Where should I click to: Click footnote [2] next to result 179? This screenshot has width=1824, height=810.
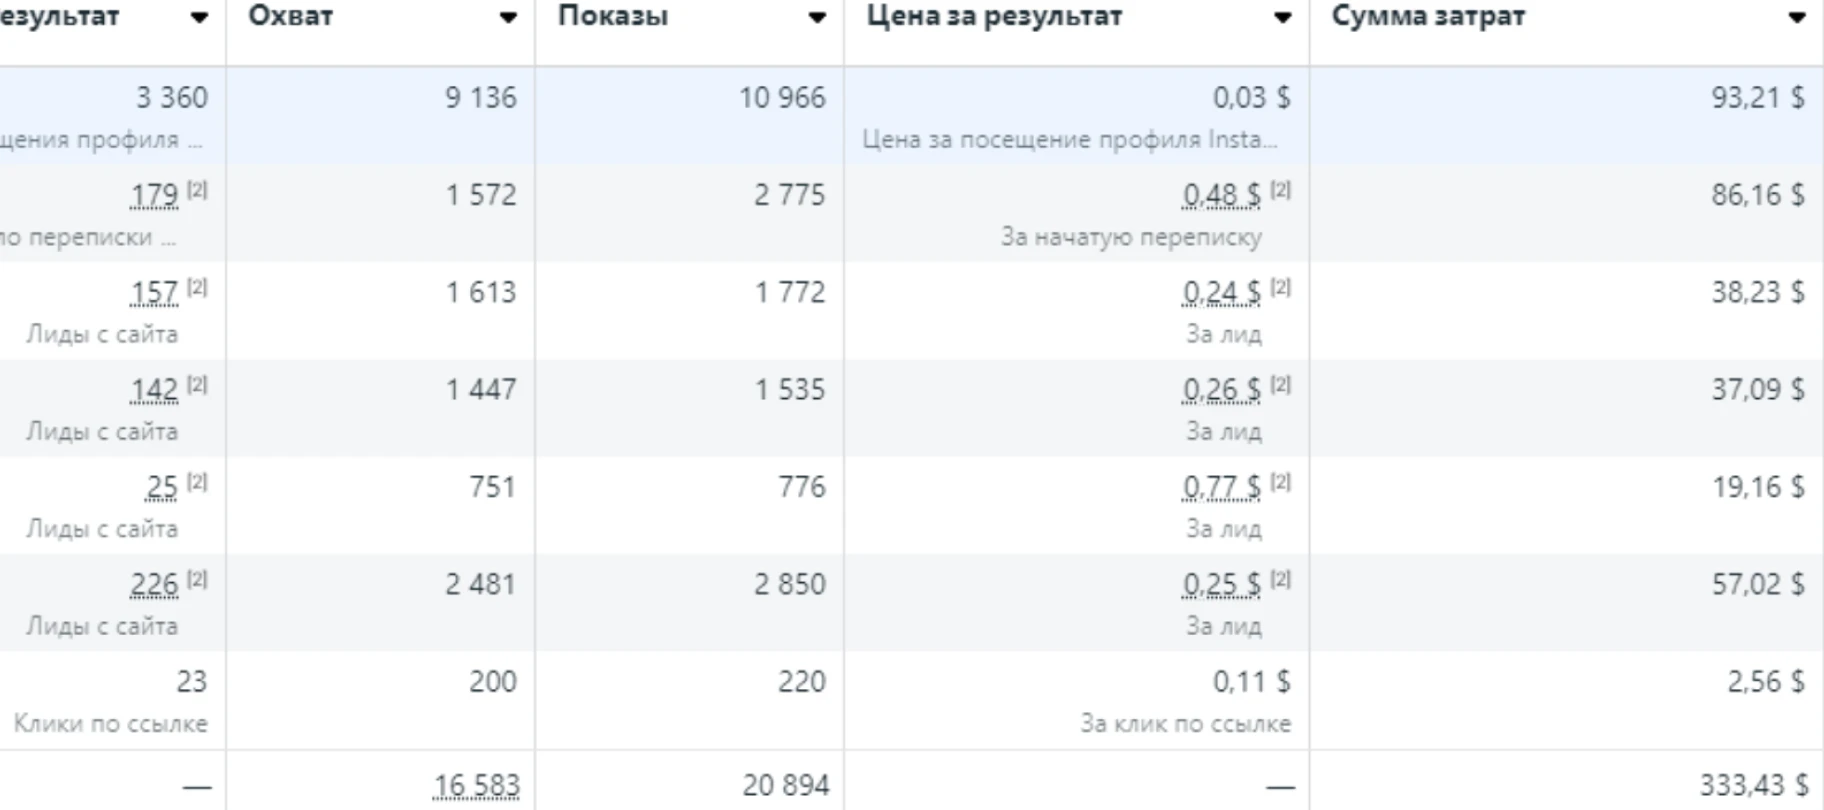tap(198, 189)
